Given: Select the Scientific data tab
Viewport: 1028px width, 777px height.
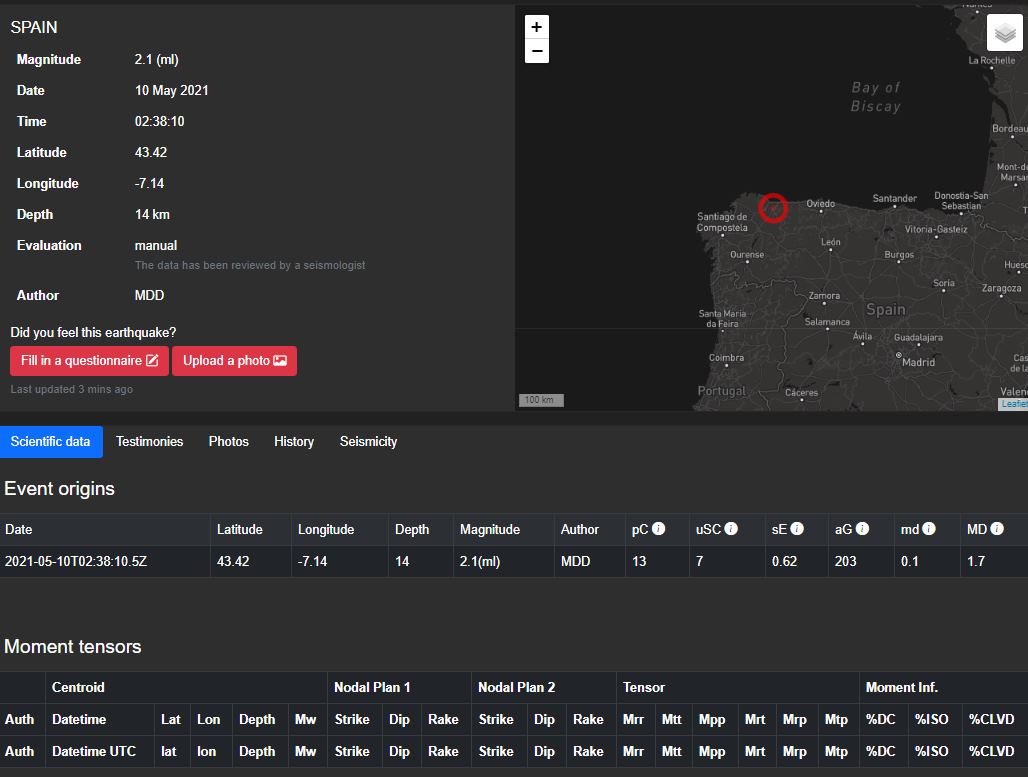Looking at the screenshot, I should (x=51, y=442).
